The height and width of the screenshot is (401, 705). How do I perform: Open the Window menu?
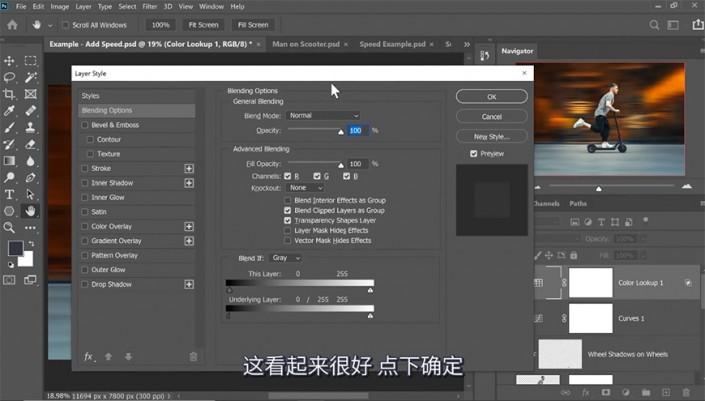point(211,7)
